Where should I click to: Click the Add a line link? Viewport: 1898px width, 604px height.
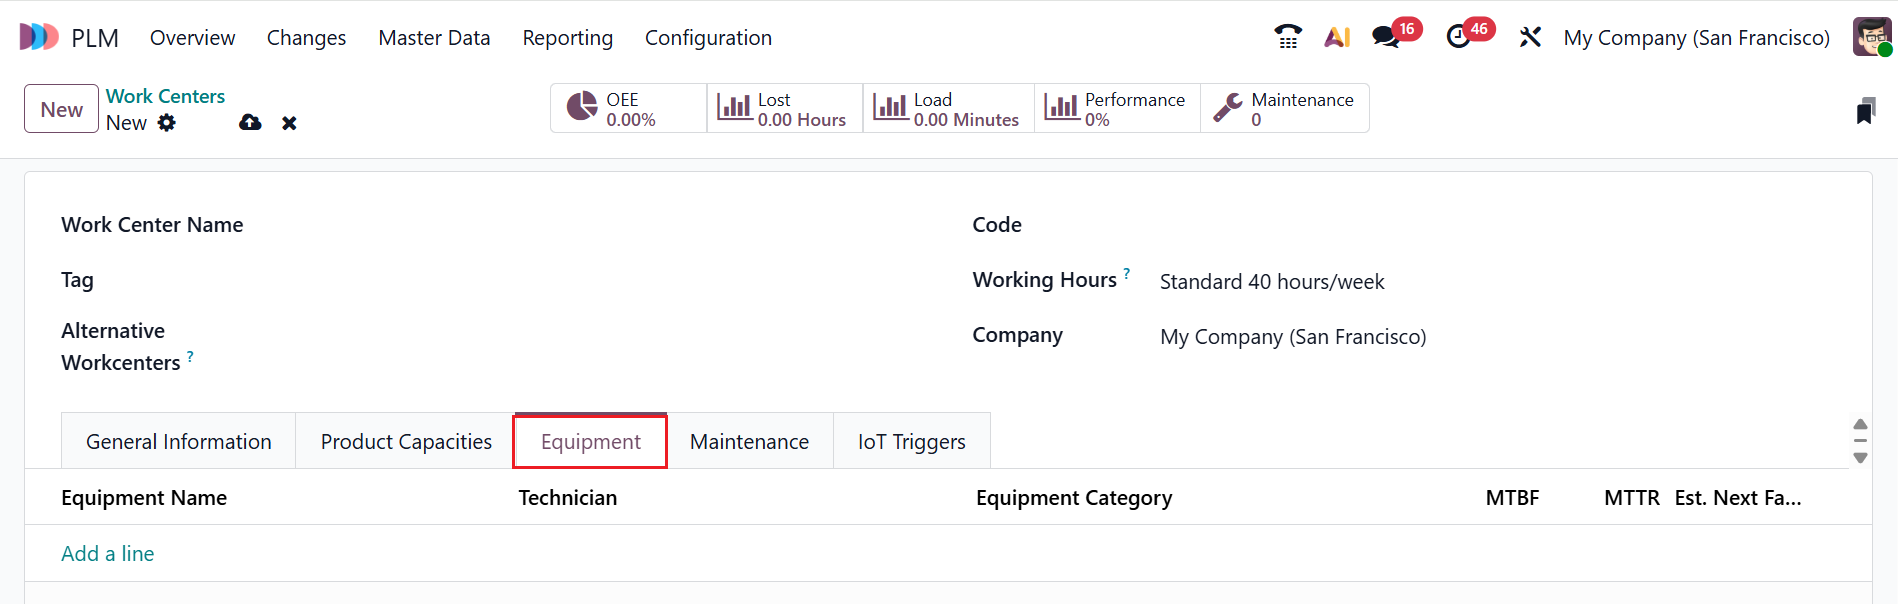coord(108,554)
